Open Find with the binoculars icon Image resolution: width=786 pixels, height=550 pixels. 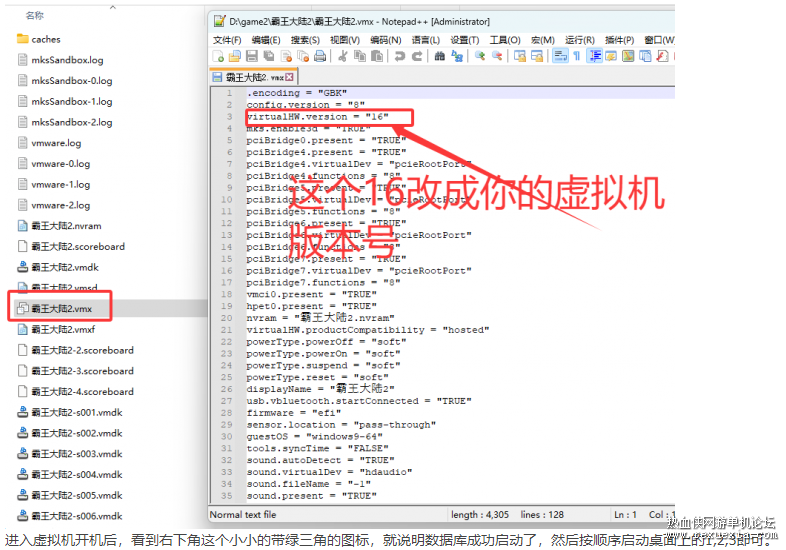click(440, 56)
